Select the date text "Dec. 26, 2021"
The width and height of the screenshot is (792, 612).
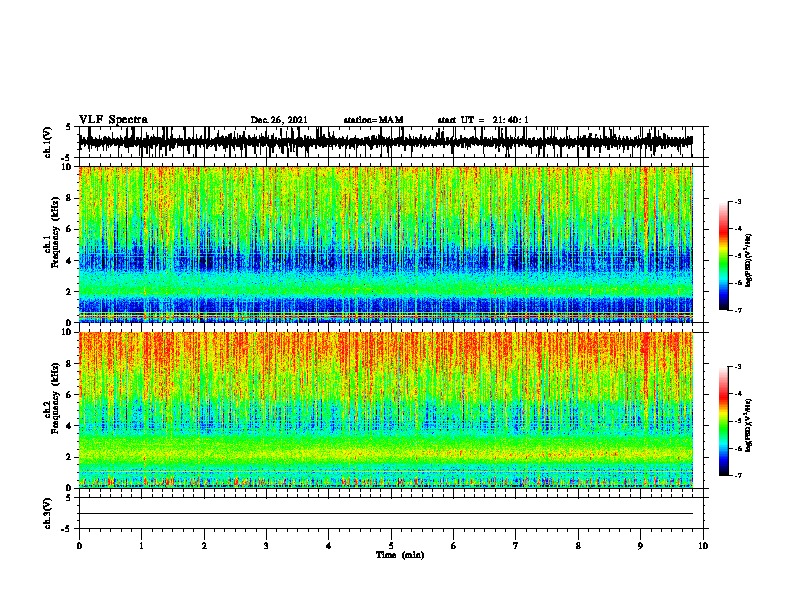[x=279, y=120]
